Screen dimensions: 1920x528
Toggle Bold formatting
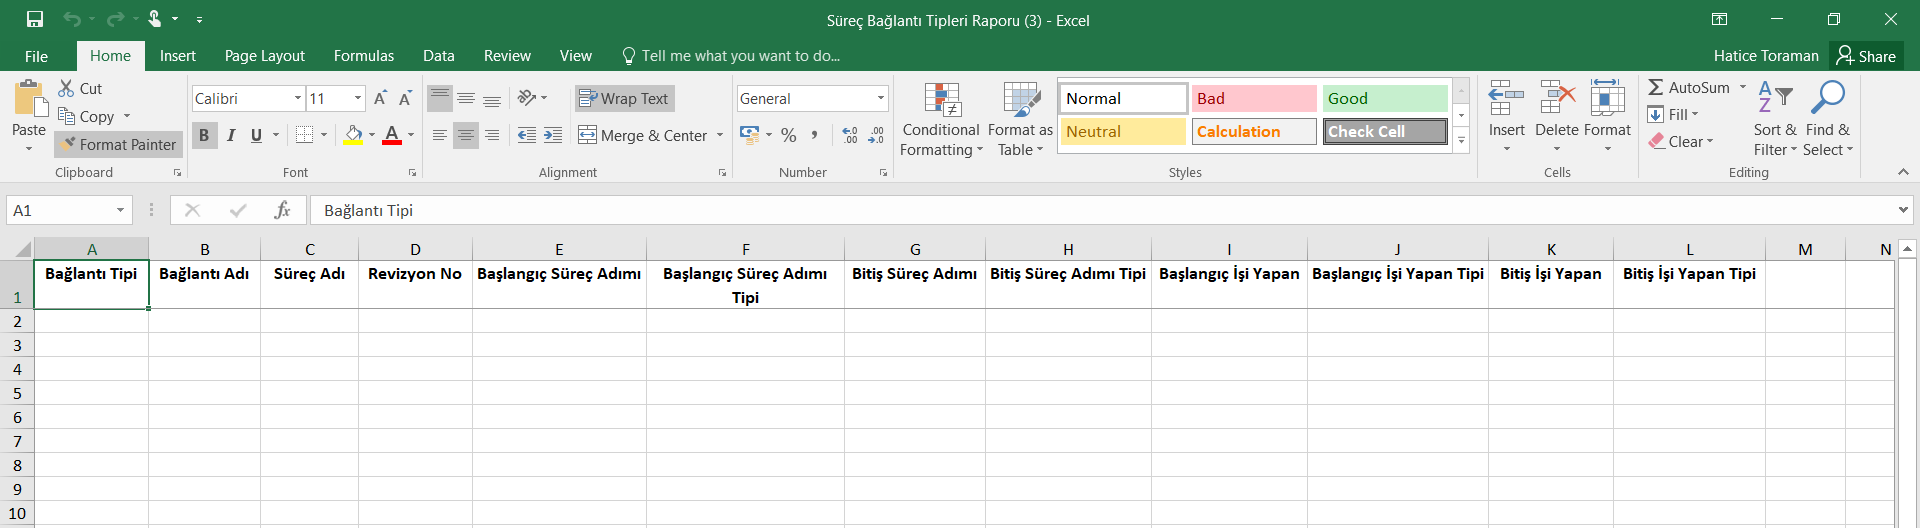click(x=204, y=135)
